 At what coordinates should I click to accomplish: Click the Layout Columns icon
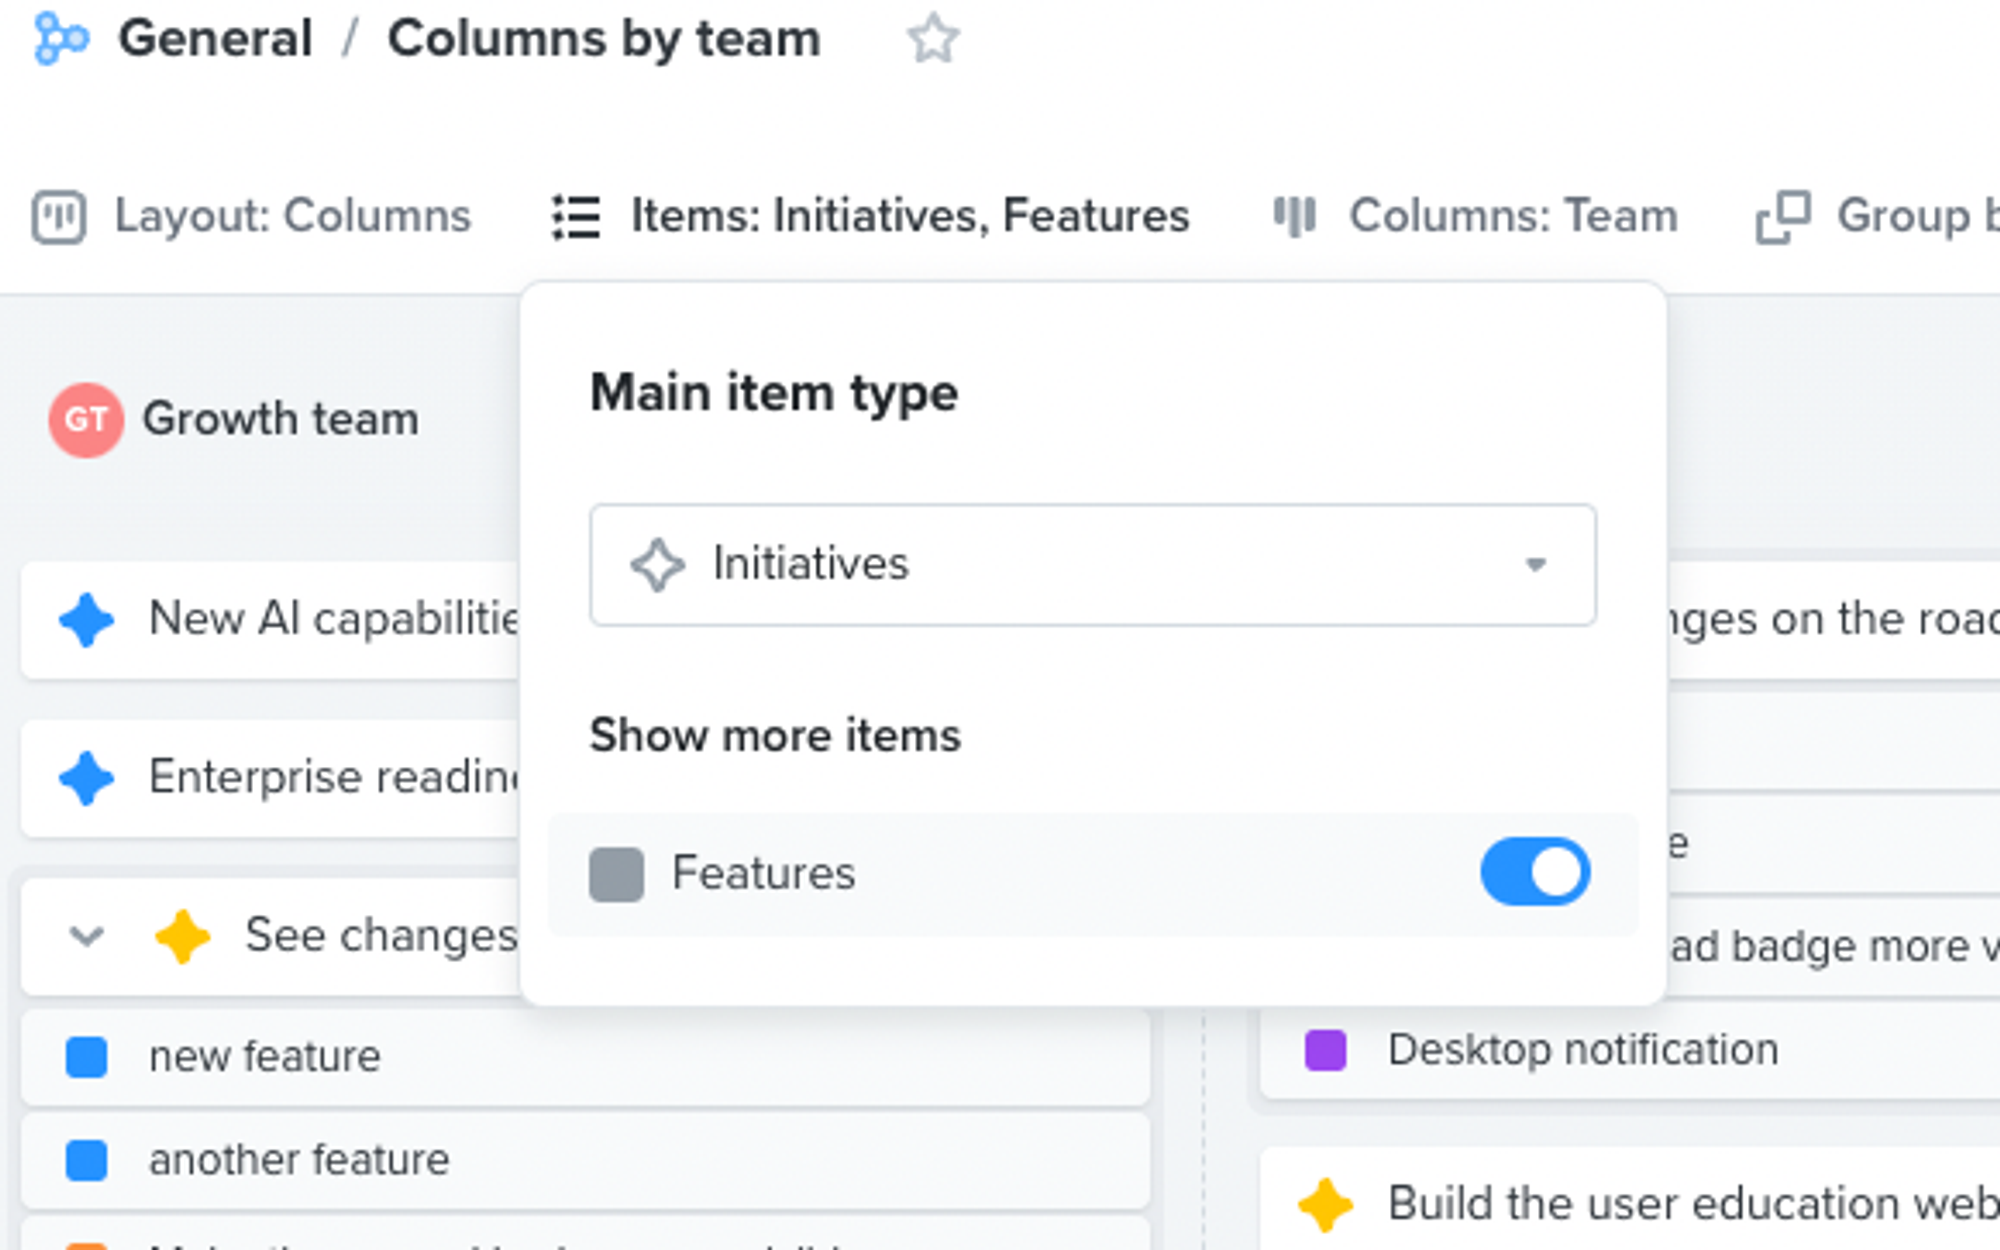click(59, 216)
